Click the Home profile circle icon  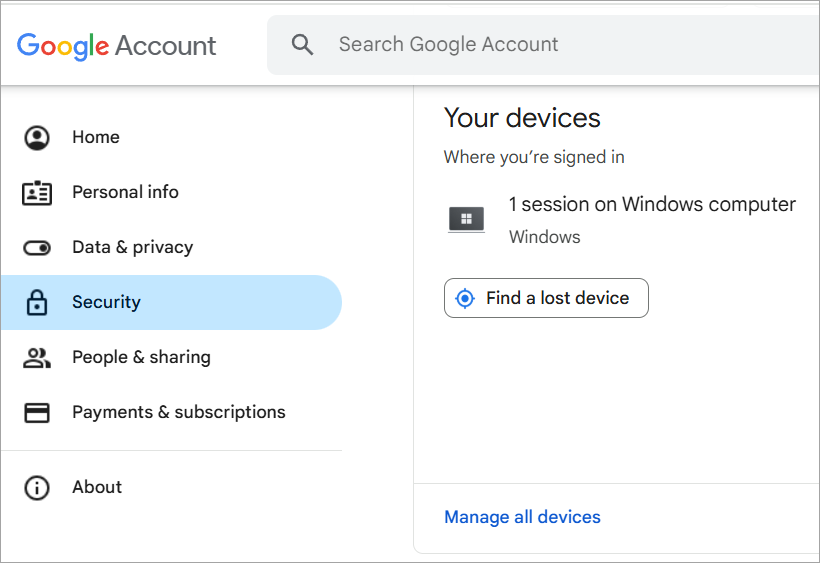37,137
